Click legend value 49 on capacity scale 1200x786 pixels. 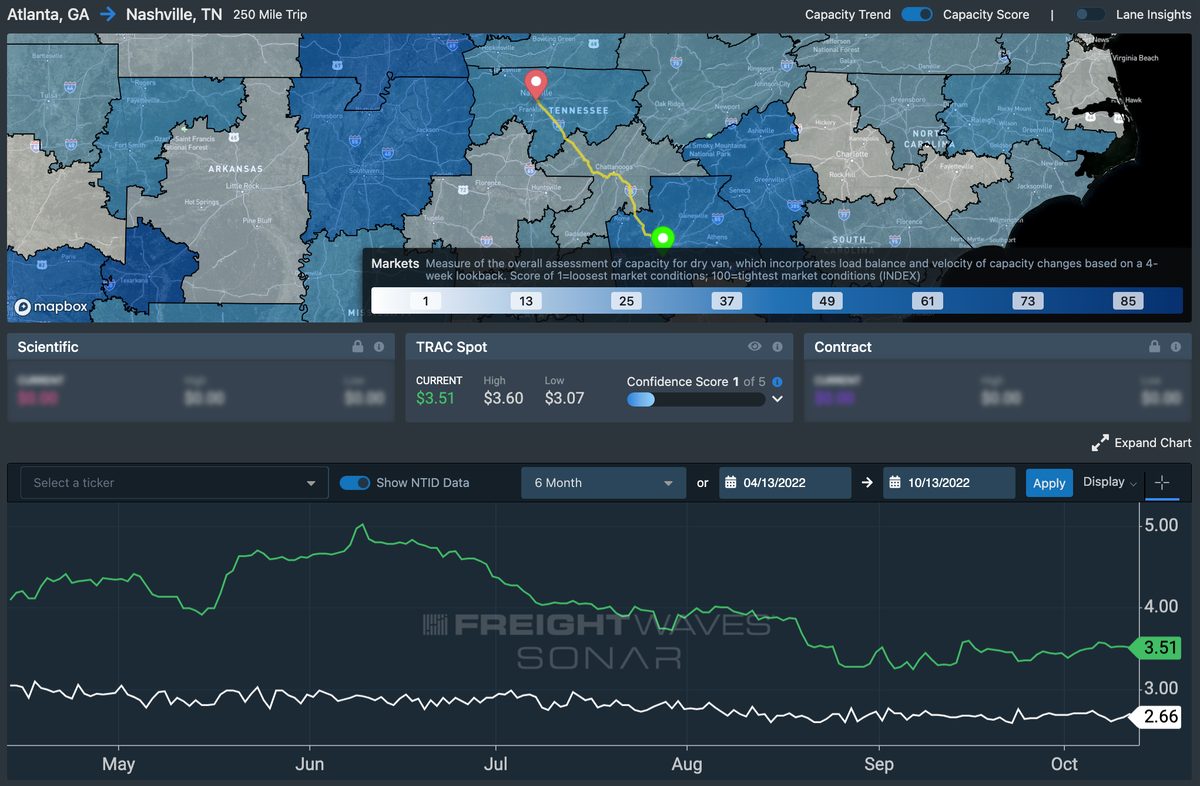coord(826,301)
